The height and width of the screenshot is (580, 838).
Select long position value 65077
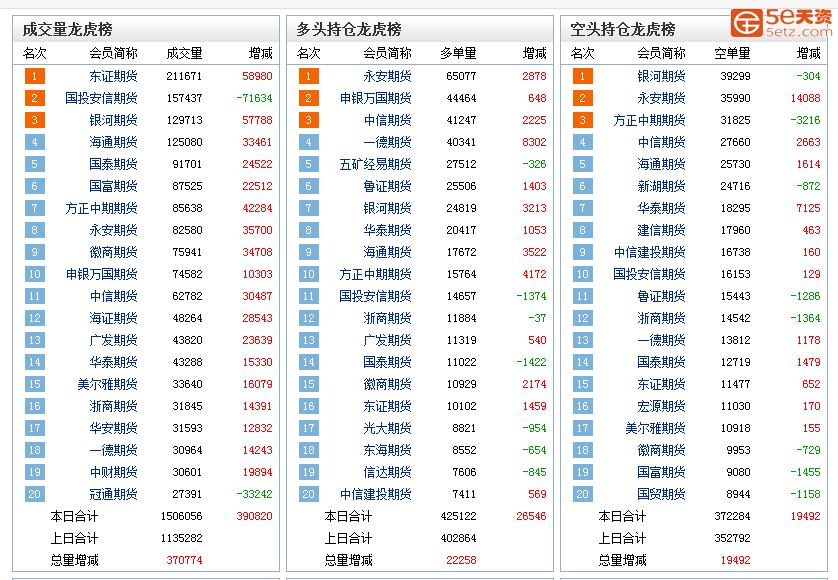pyautogui.click(x=461, y=76)
